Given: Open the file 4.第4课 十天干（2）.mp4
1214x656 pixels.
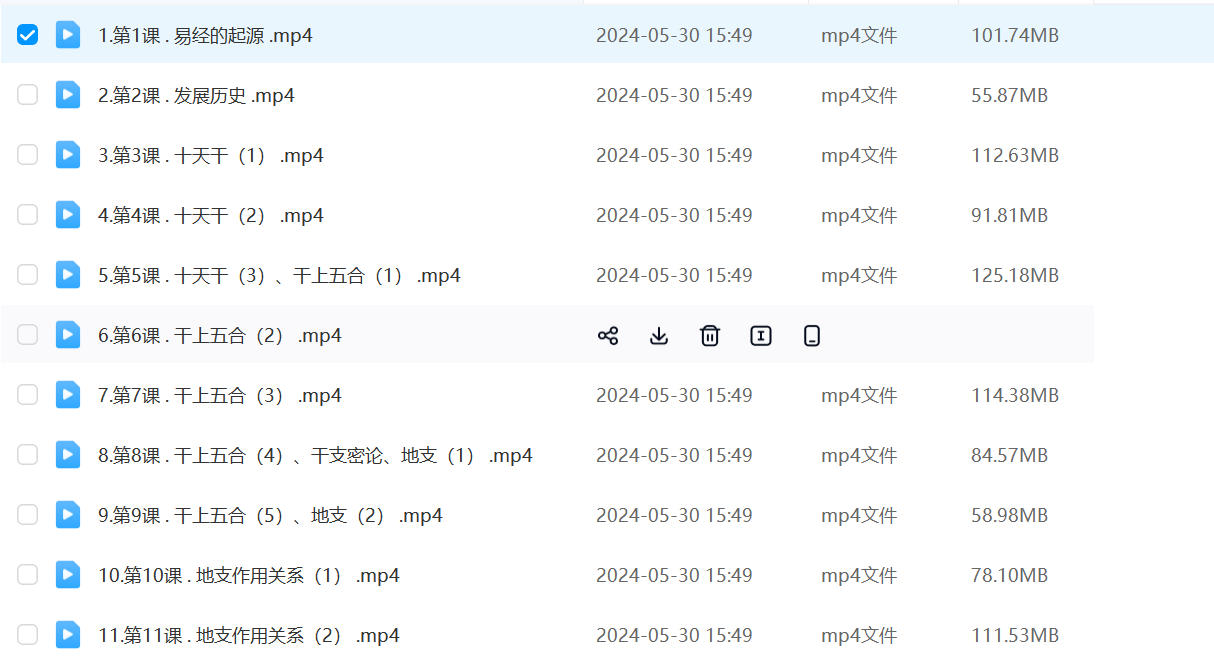Looking at the screenshot, I should [210, 216].
